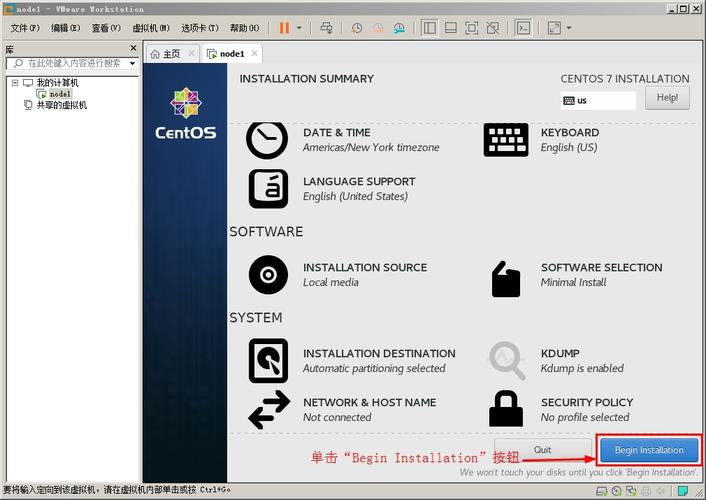Open SECURITY POLICY padlock icon
Viewport: 706px width, 500px height.
point(506,409)
